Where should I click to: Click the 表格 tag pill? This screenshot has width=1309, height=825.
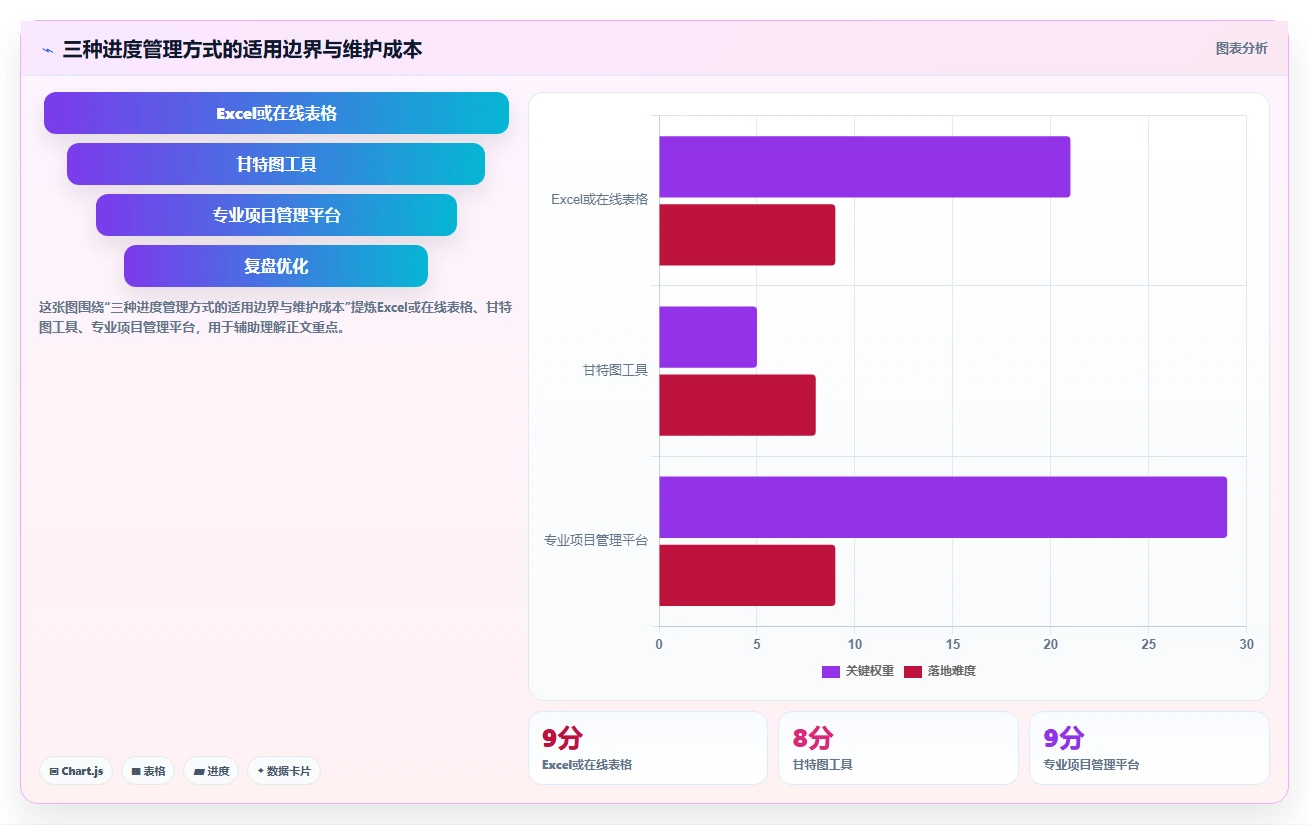point(148,771)
